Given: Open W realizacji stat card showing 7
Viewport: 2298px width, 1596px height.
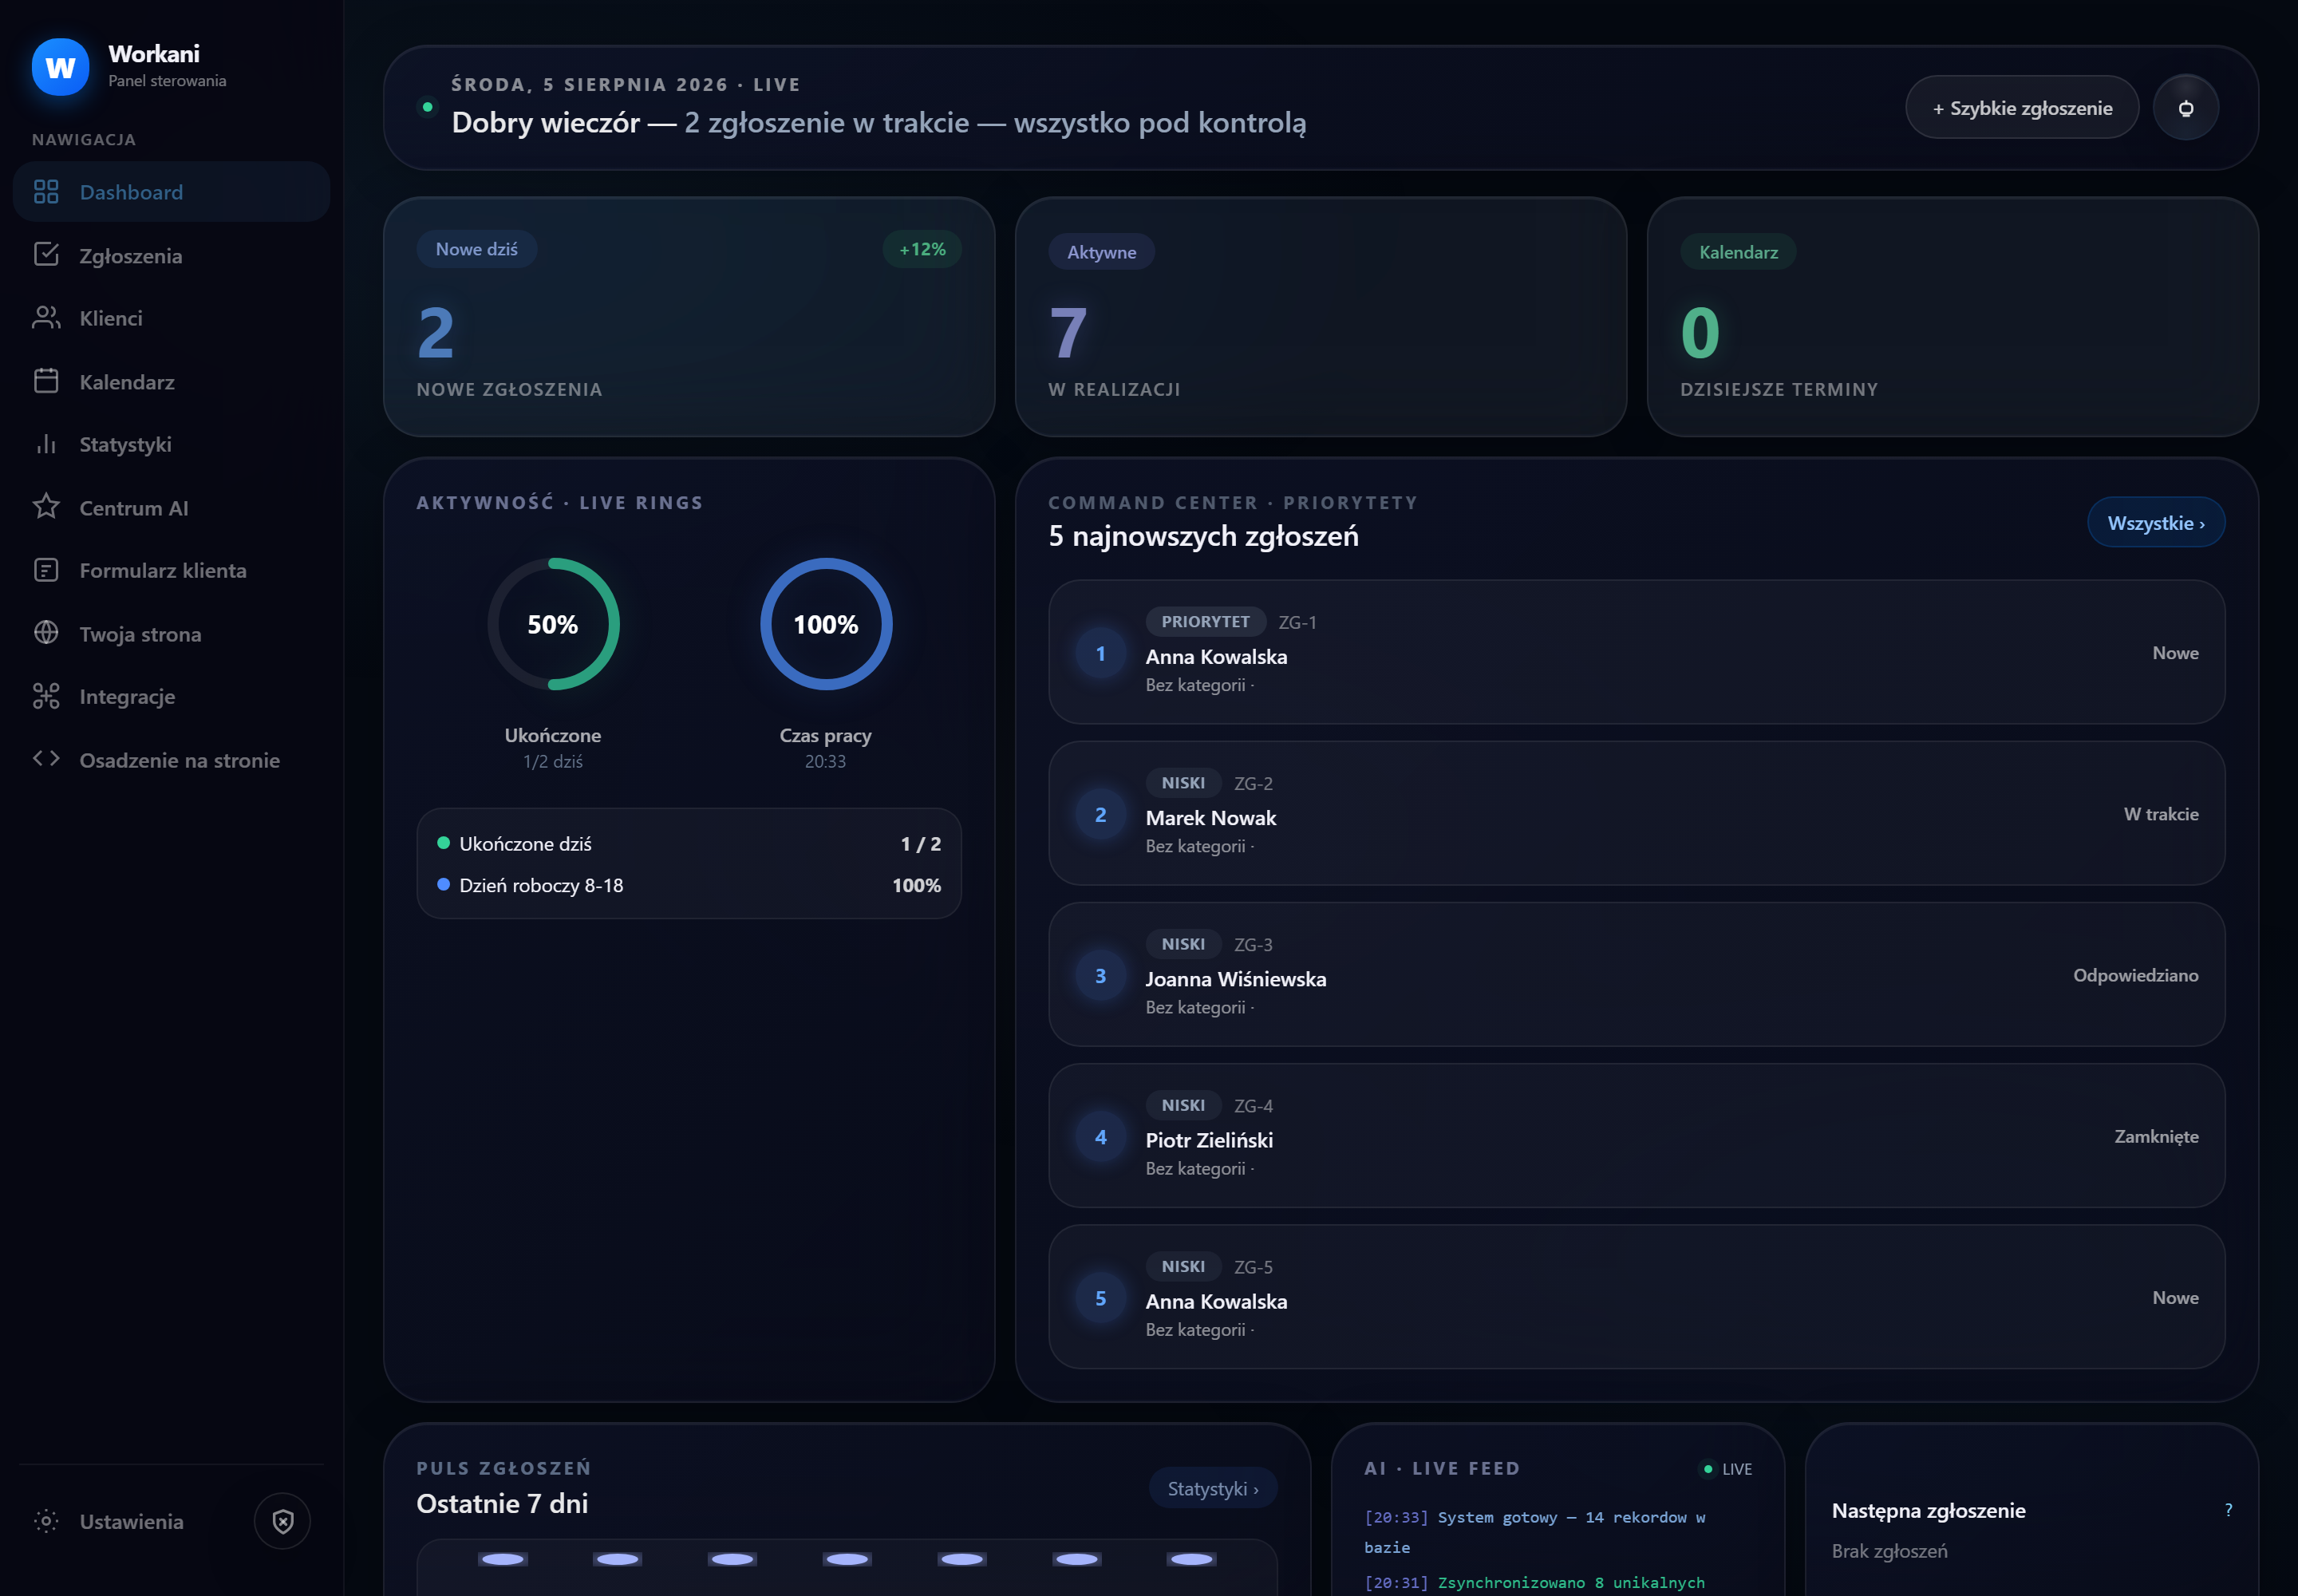Looking at the screenshot, I should 1320,317.
